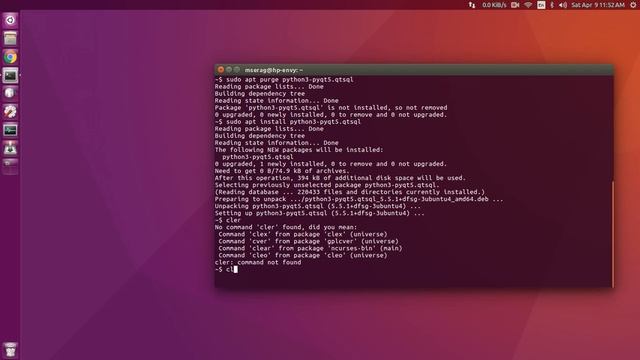
Task: Open the Ubuntu Dash search launcher
Action: [x=10, y=20]
